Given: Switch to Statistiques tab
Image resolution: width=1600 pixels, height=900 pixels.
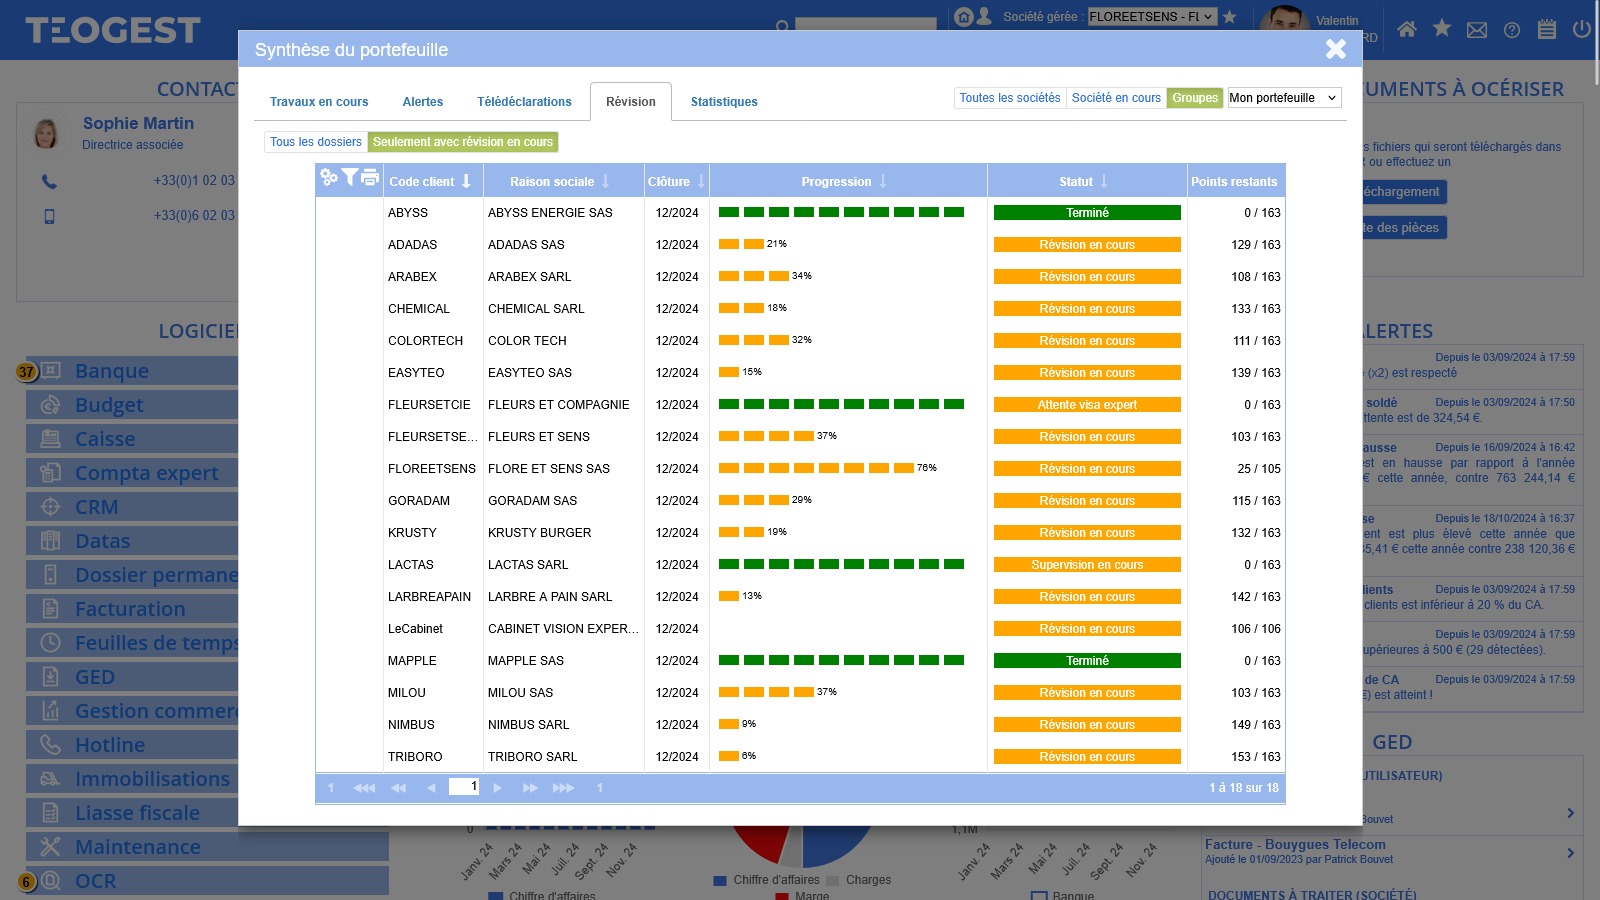Looking at the screenshot, I should [x=724, y=102].
